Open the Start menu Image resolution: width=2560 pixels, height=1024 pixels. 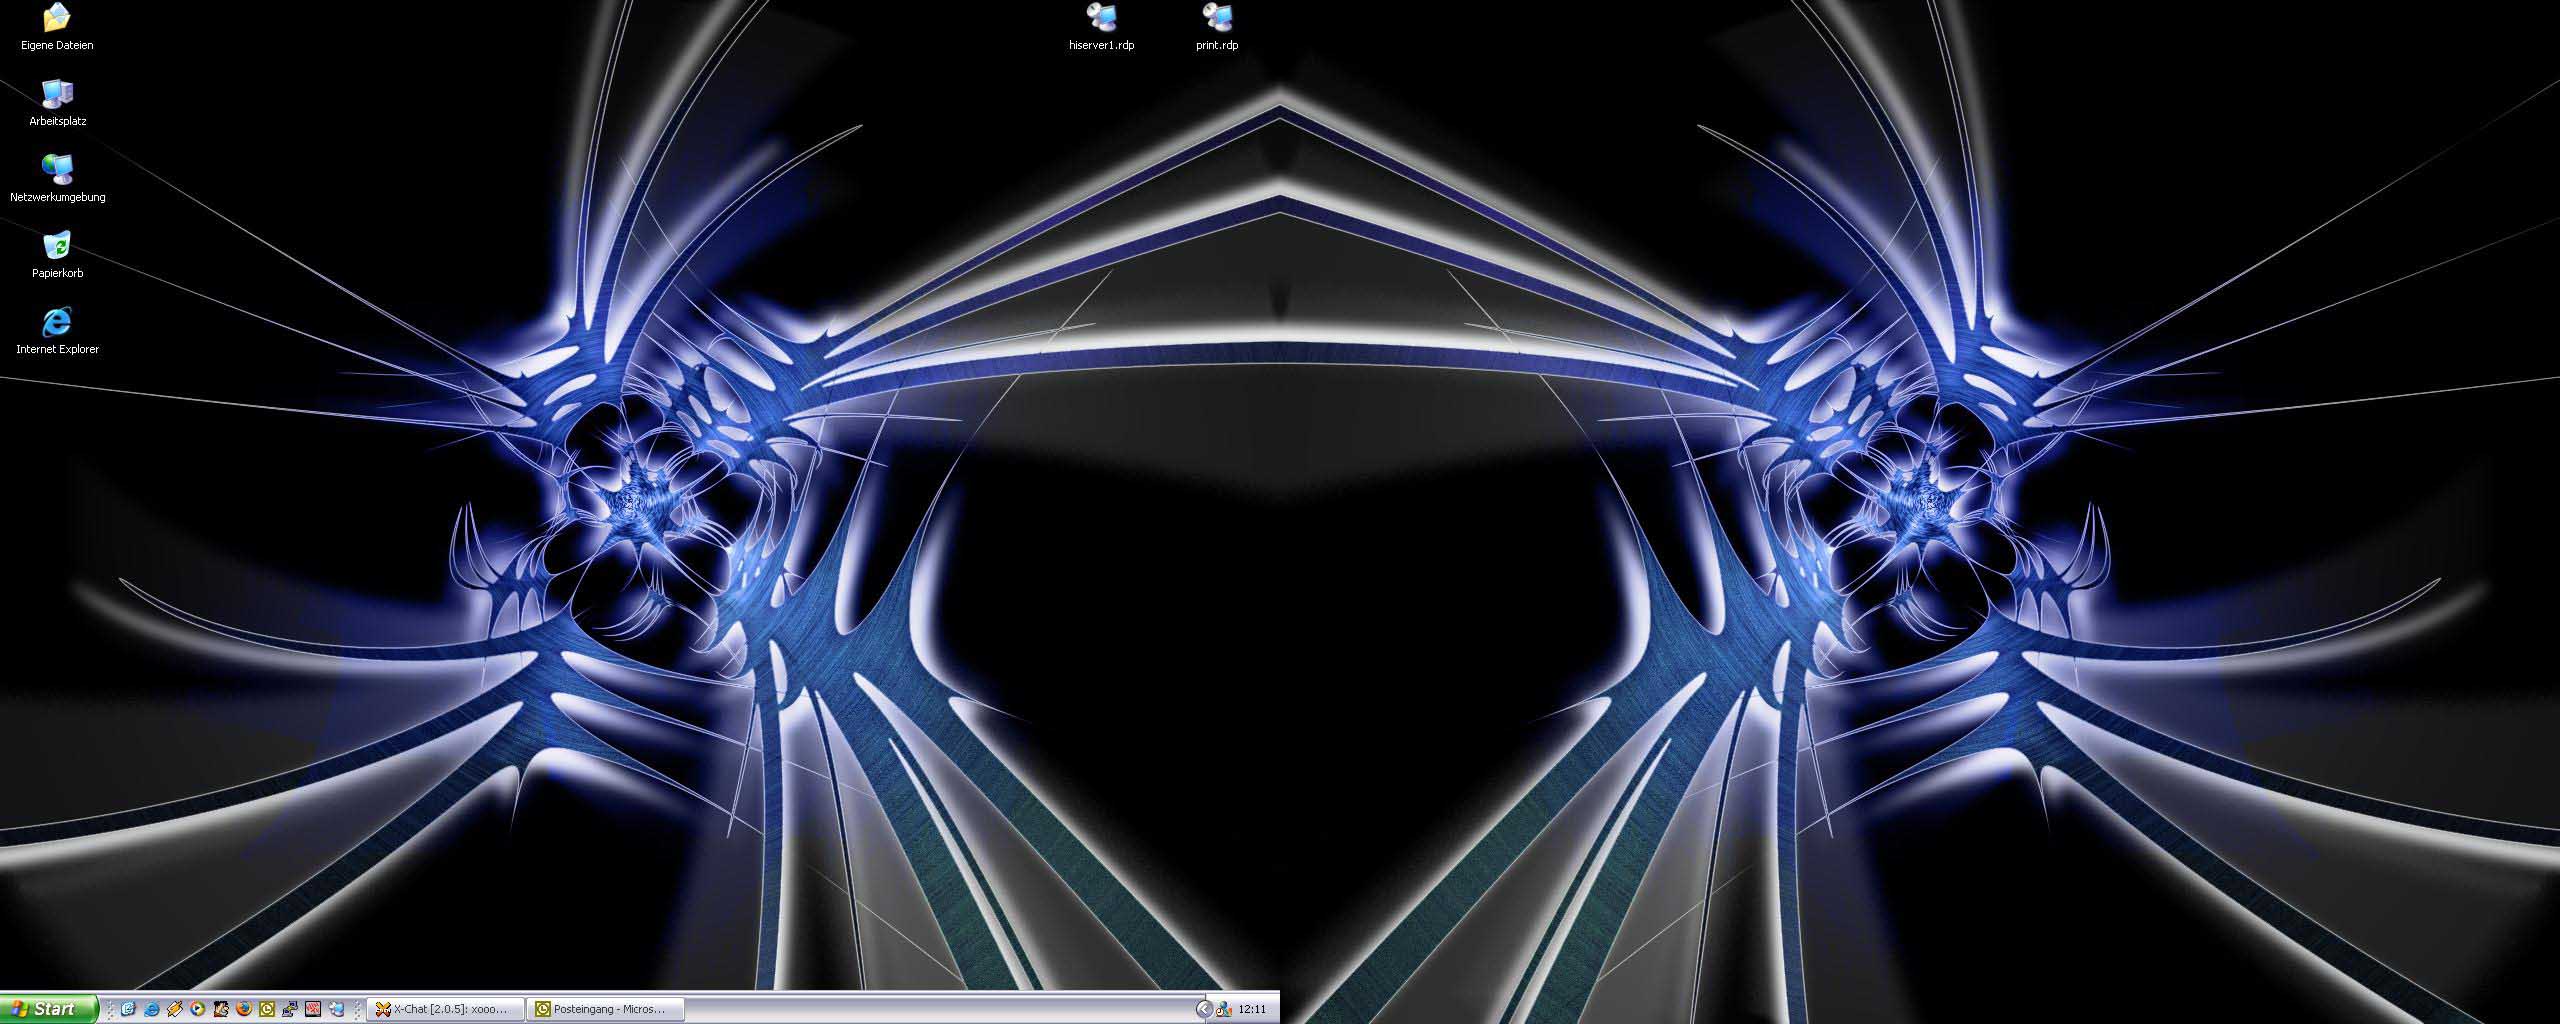[48, 1009]
